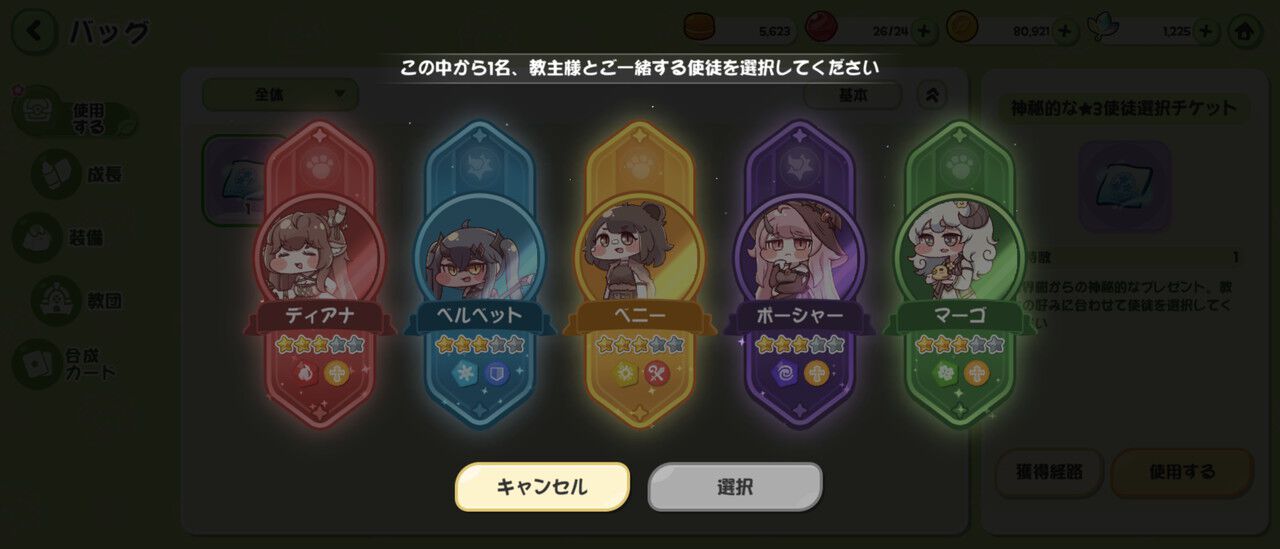Pick the ベニー character card

pos(639,272)
